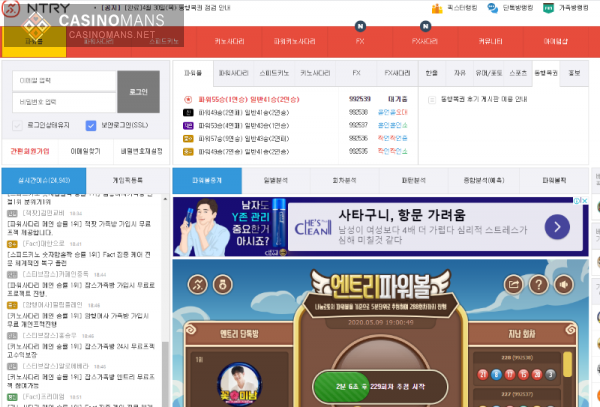Open 아이템샵 in red navigation bar

(x=556, y=41)
